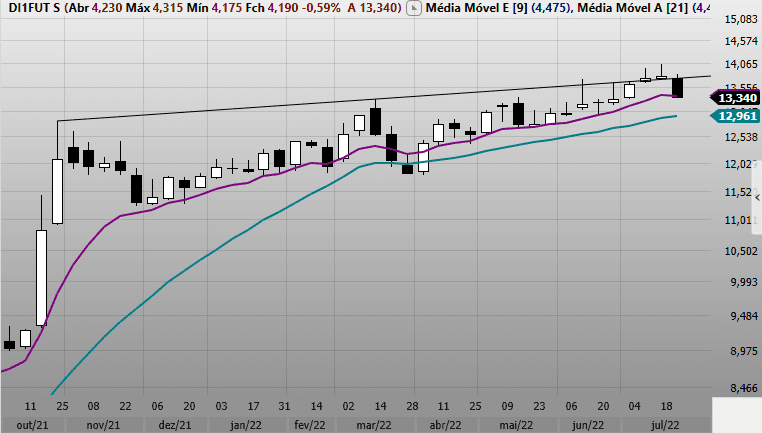
Task: Click the jun/22 month label on time axis
Action: point(588,425)
